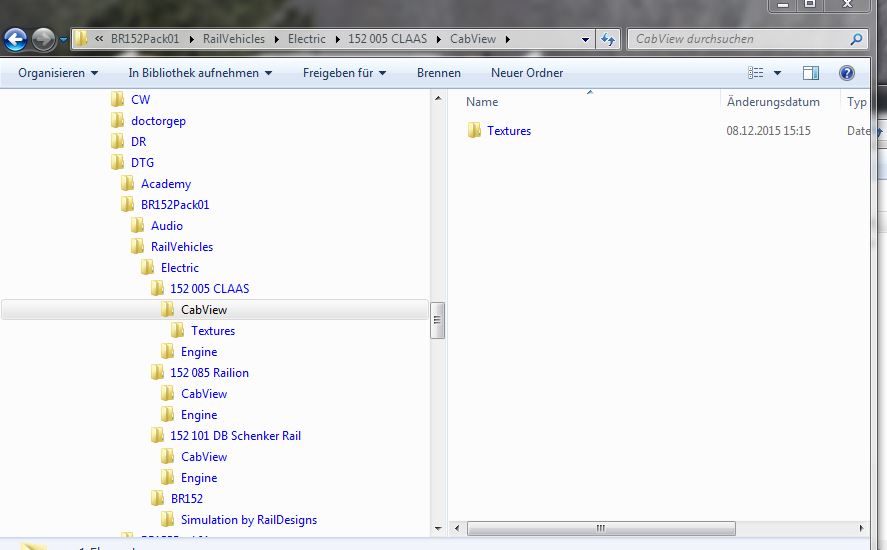The width and height of the screenshot is (887, 550).
Task: Click the Forward navigation arrow button
Action: click(x=44, y=40)
